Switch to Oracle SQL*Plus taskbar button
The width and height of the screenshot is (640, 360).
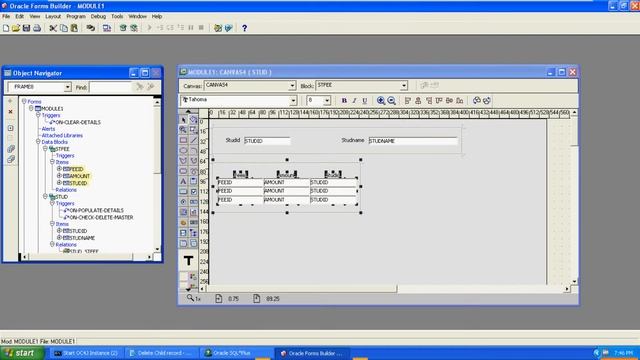[235, 353]
